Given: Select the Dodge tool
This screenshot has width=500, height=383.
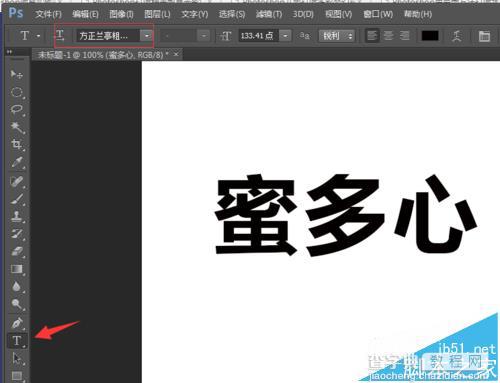Looking at the screenshot, I should pyautogui.click(x=17, y=304).
